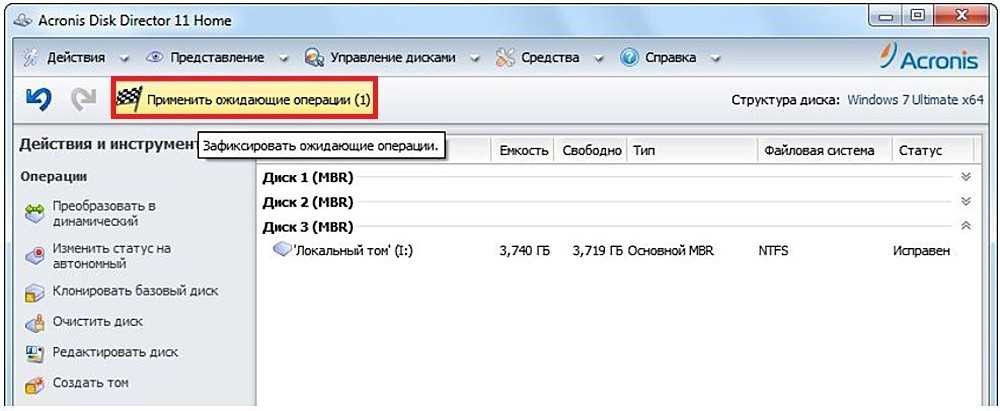Click the Средства tools icon
Image resolution: width=1000 pixels, height=411 pixels.
(505, 57)
